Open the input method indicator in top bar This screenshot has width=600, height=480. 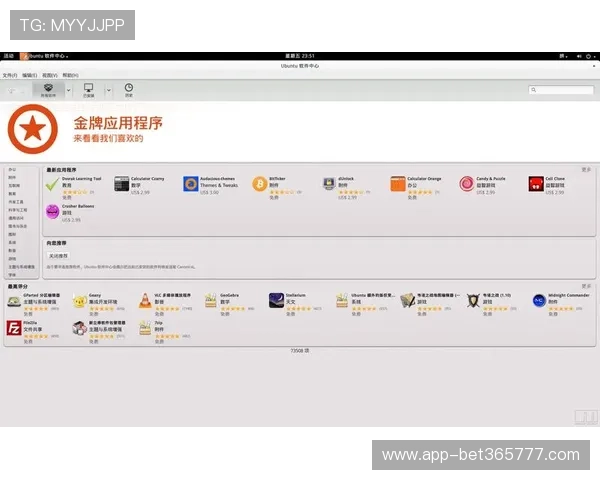[x=563, y=56]
